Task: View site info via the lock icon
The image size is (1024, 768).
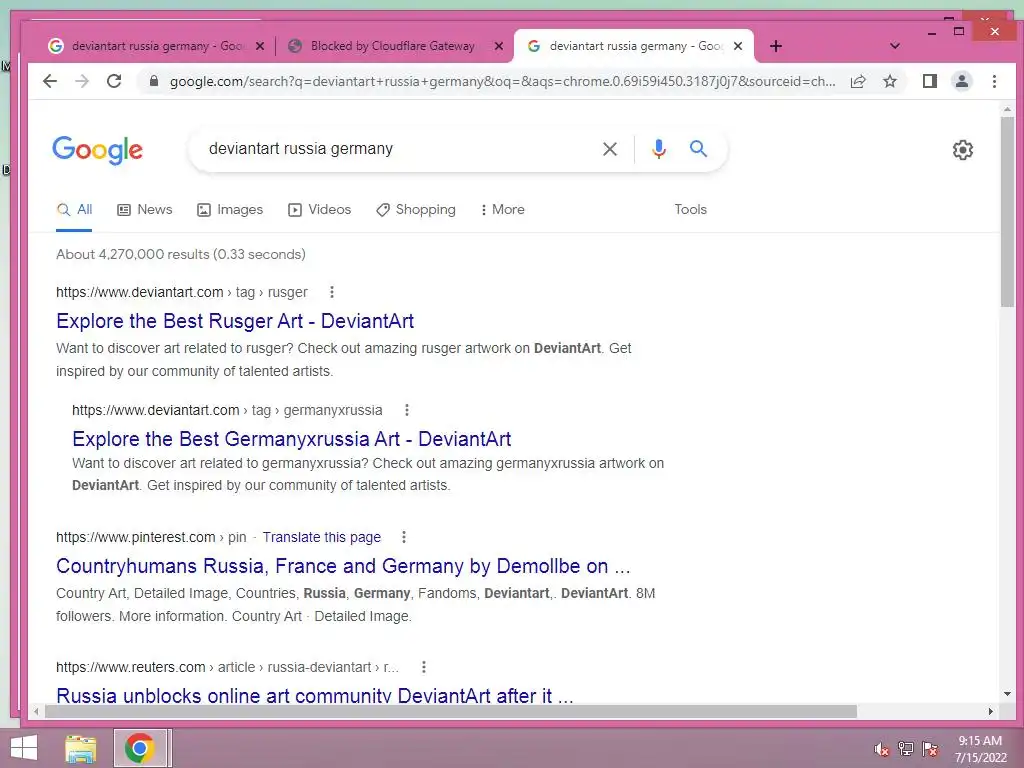Action: coord(153,81)
